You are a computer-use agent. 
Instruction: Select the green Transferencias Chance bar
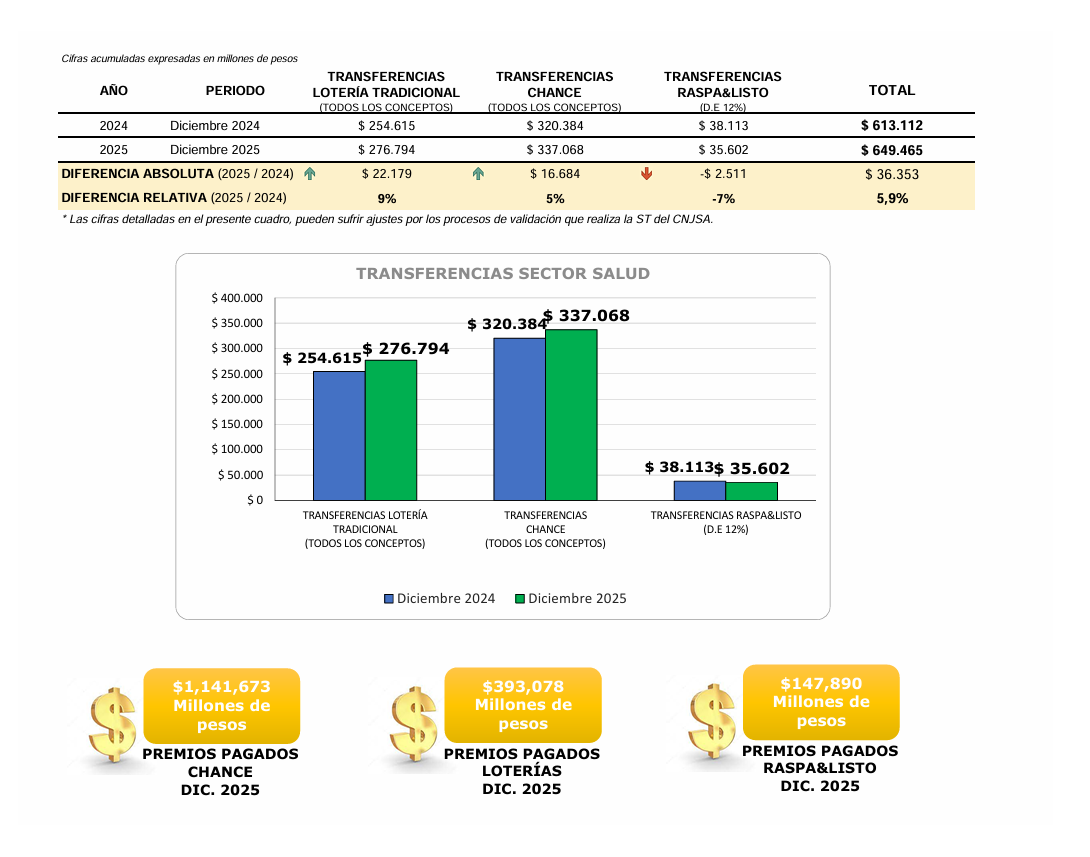tap(571, 414)
